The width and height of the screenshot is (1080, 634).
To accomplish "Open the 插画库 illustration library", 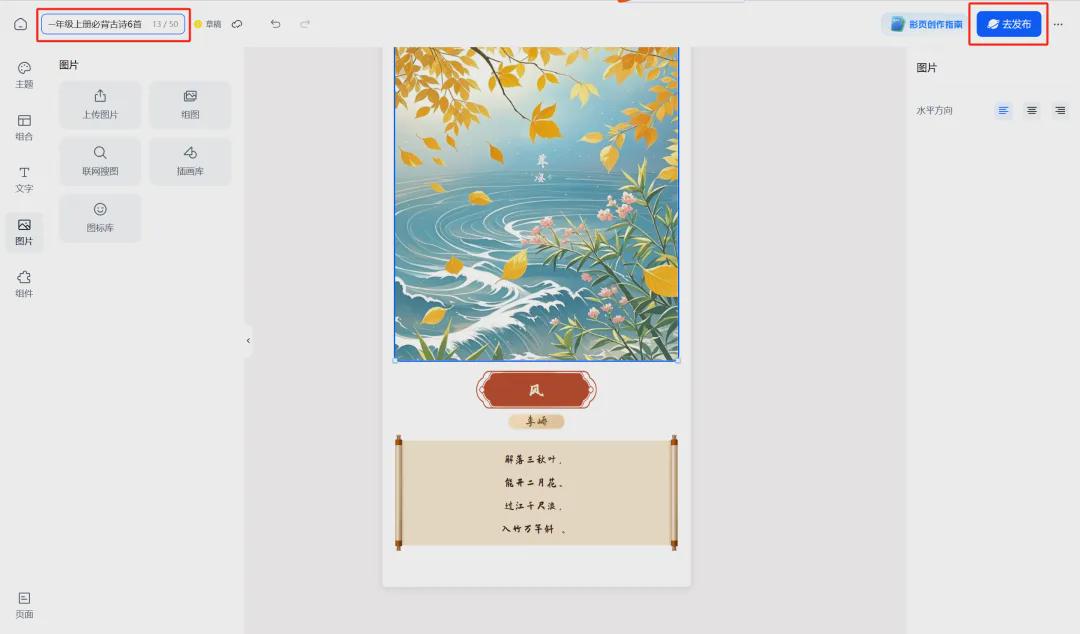I will point(190,161).
